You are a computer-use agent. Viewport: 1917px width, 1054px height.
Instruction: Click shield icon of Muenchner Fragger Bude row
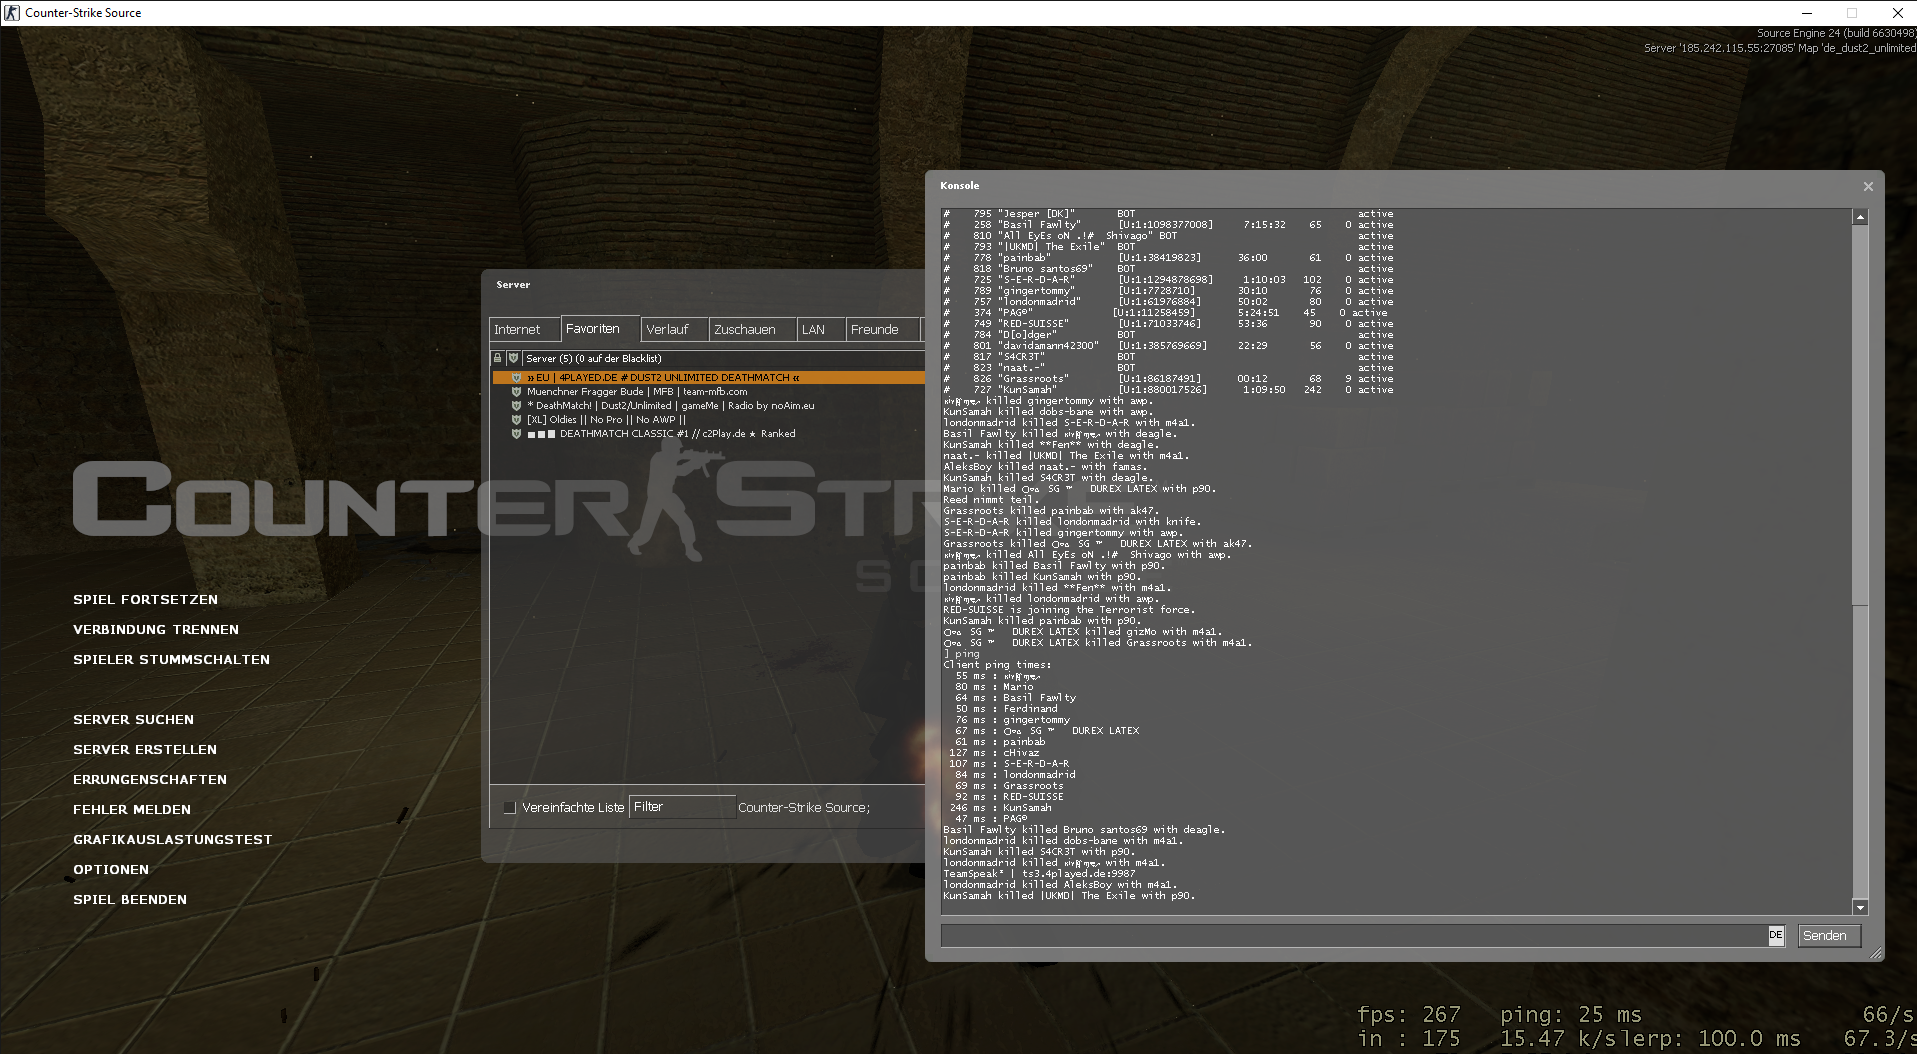coord(516,392)
